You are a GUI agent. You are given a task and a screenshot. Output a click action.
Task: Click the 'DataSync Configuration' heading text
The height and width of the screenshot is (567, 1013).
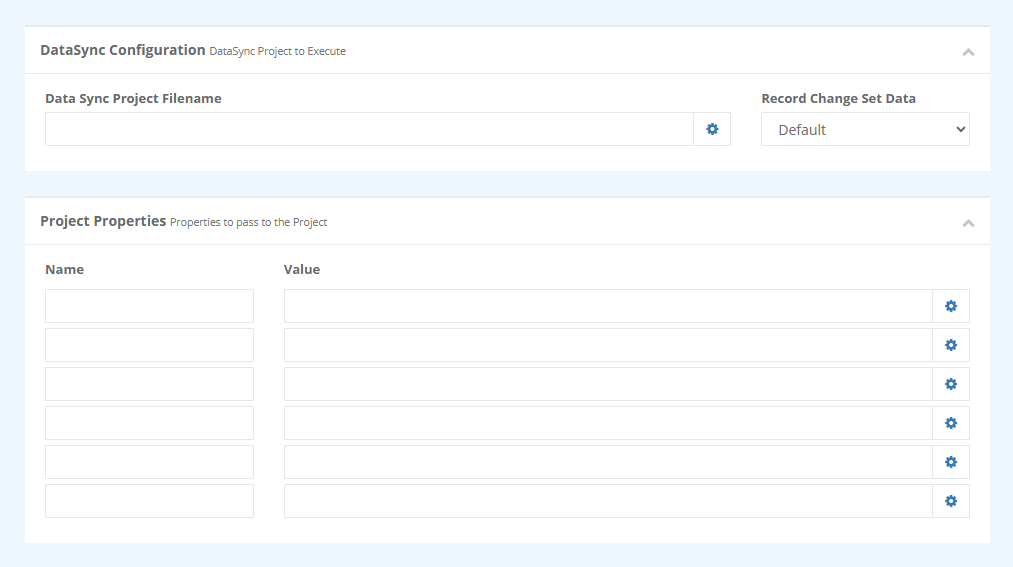click(123, 50)
